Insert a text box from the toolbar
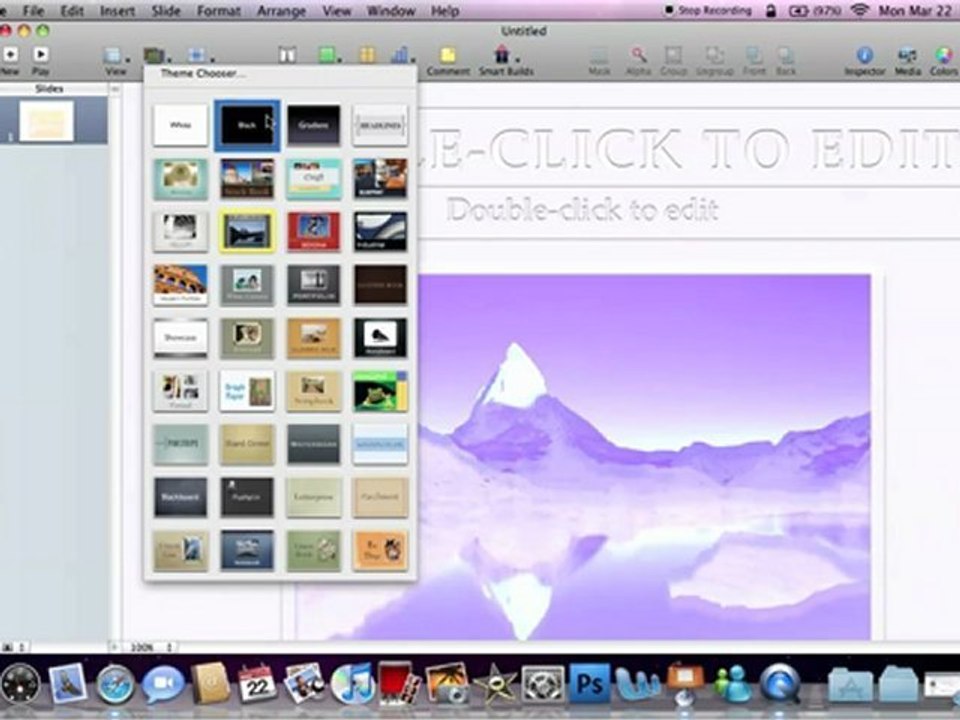 pos(288,56)
